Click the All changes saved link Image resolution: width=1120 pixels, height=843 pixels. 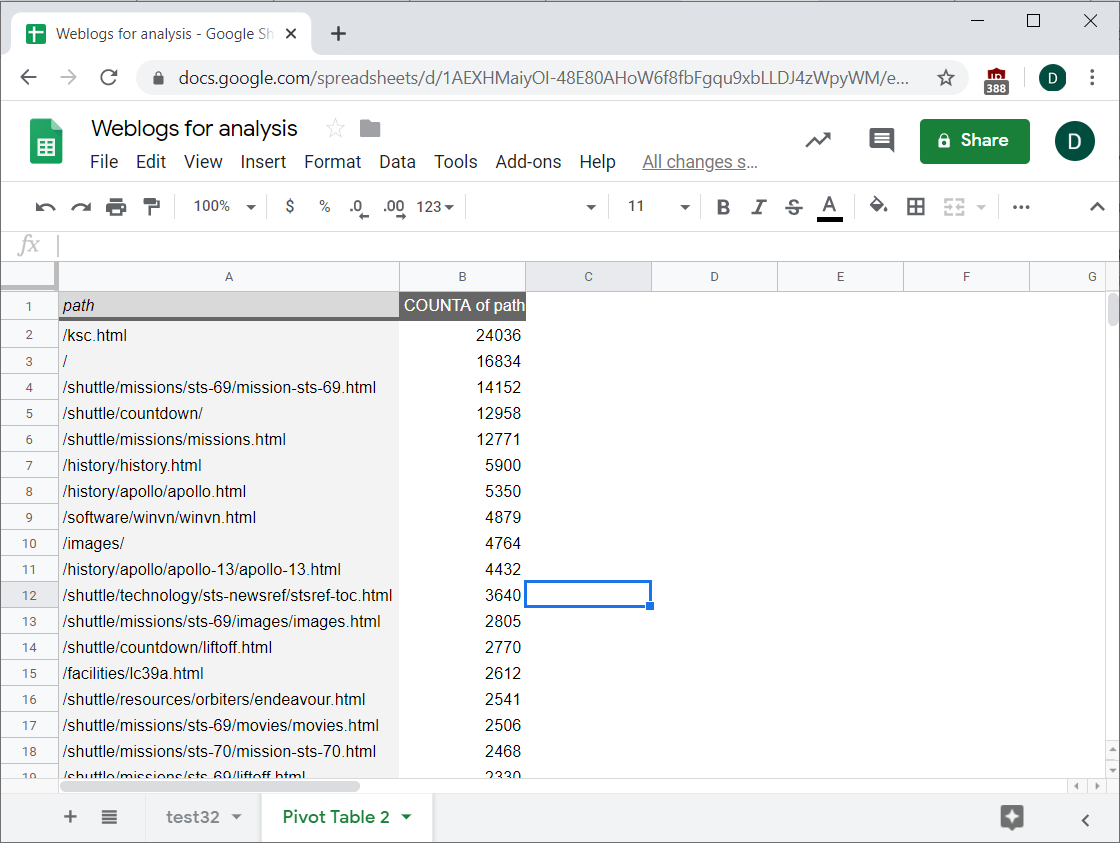[699, 162]
